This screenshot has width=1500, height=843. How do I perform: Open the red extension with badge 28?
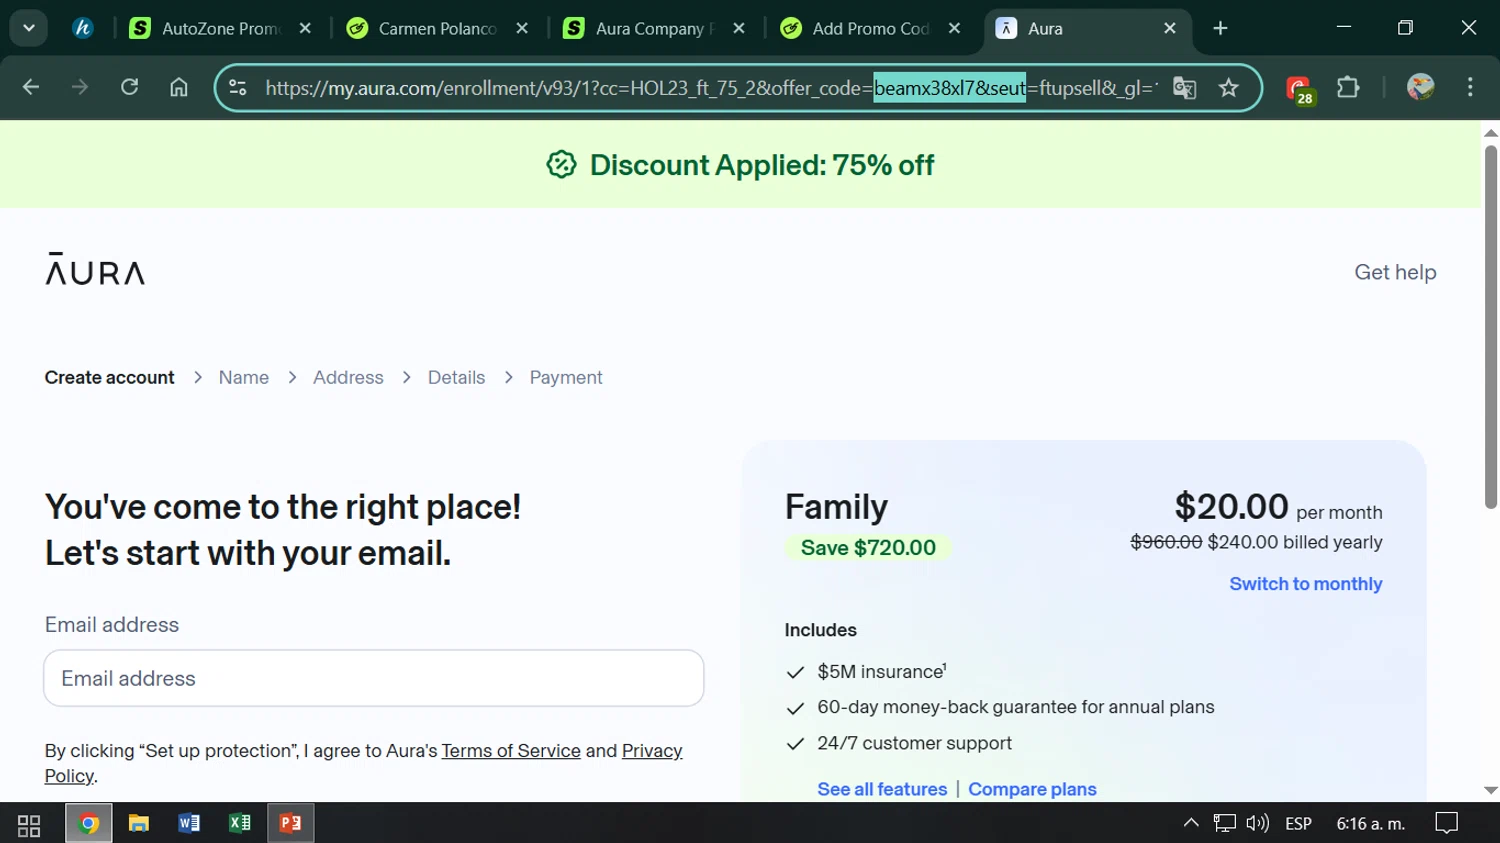click(1299, 89)
